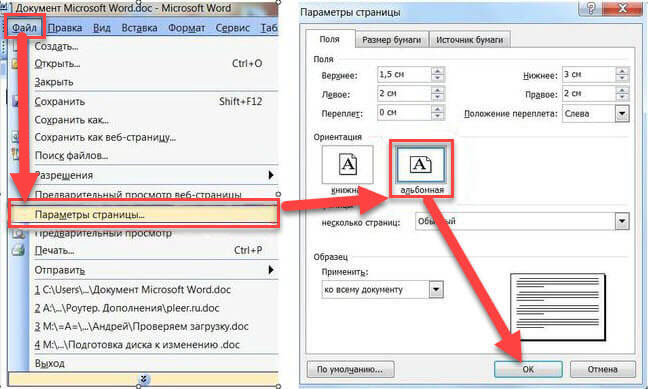The width and height of the screenshot is (648, 389).
Task: Open recent file Подготовка диска к изменению .doc
Action: pyautogui.click(x=137, y=344)
